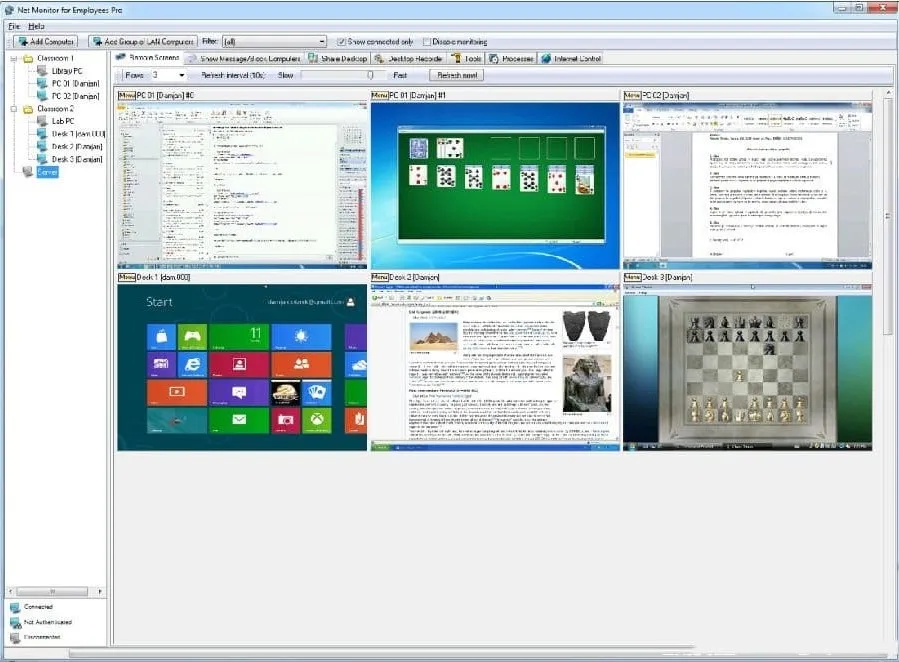Screen dimensions: 899x662
Task: Open the Rows count dropdown
Action: click(181, 75)
